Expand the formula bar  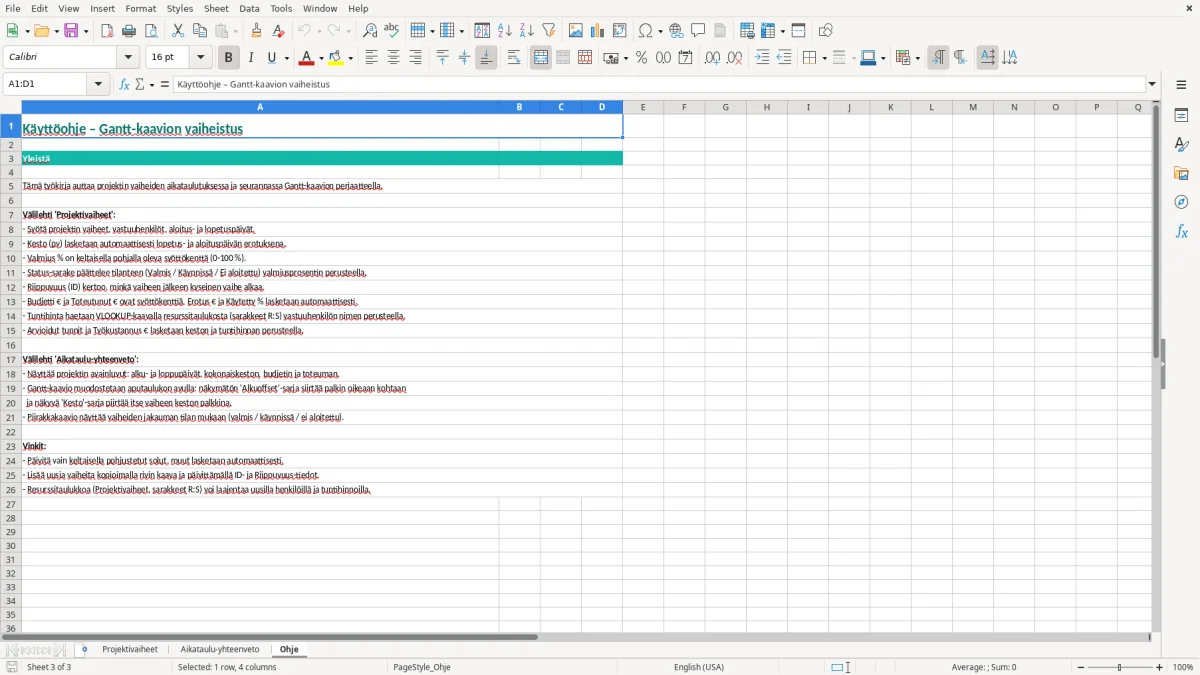click(1152, 84)
